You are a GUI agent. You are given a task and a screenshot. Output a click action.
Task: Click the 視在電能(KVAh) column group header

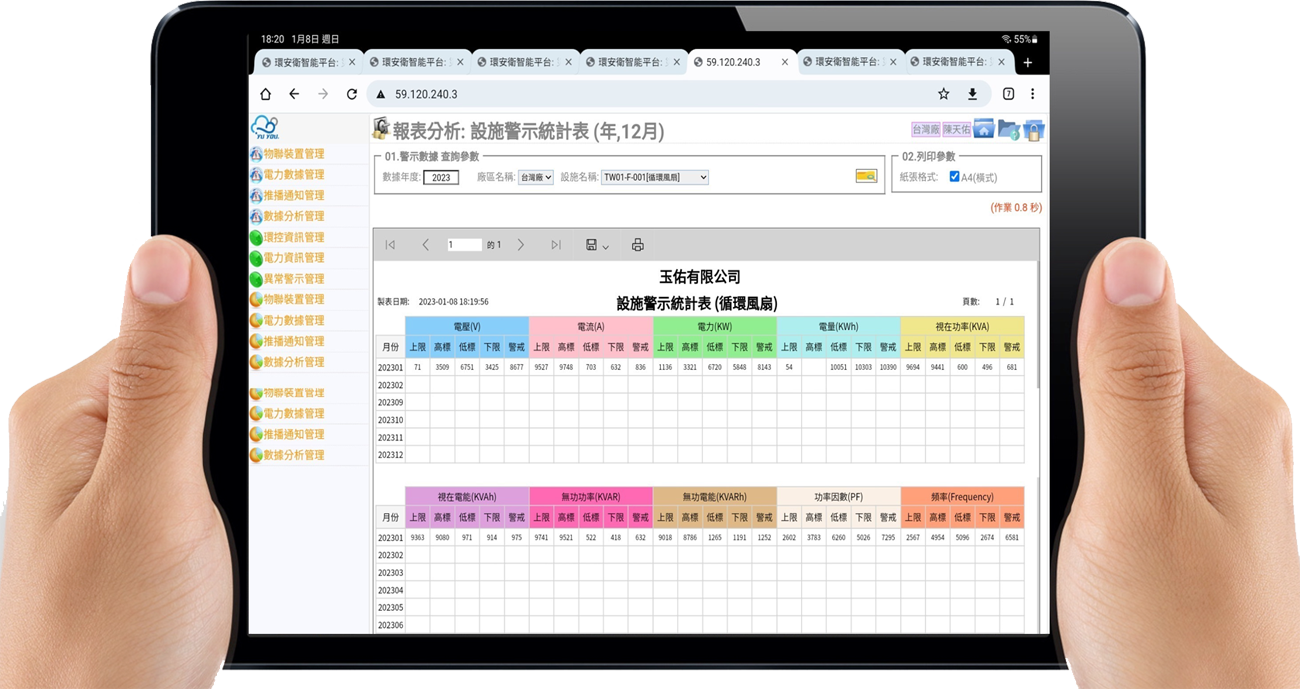coord(467,497)
